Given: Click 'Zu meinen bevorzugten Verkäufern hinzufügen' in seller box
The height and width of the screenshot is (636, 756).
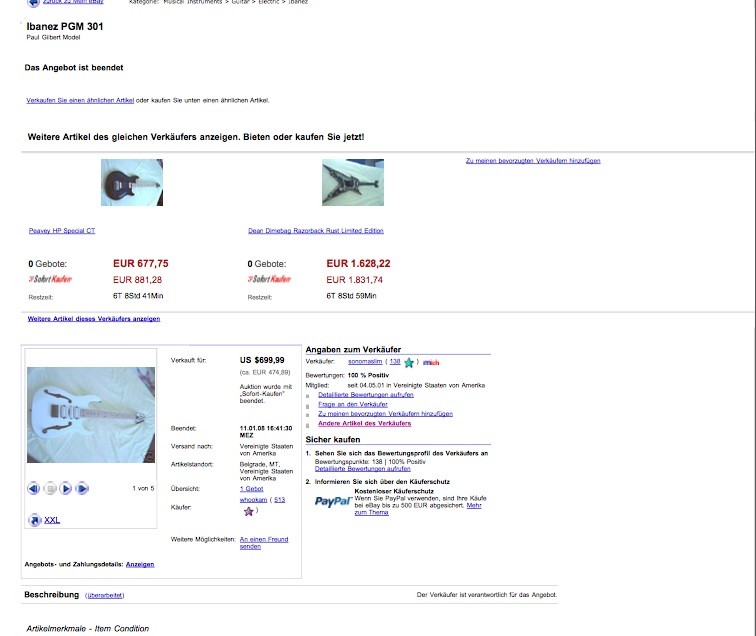Looking at the screenshot, I should coord(385,413).
